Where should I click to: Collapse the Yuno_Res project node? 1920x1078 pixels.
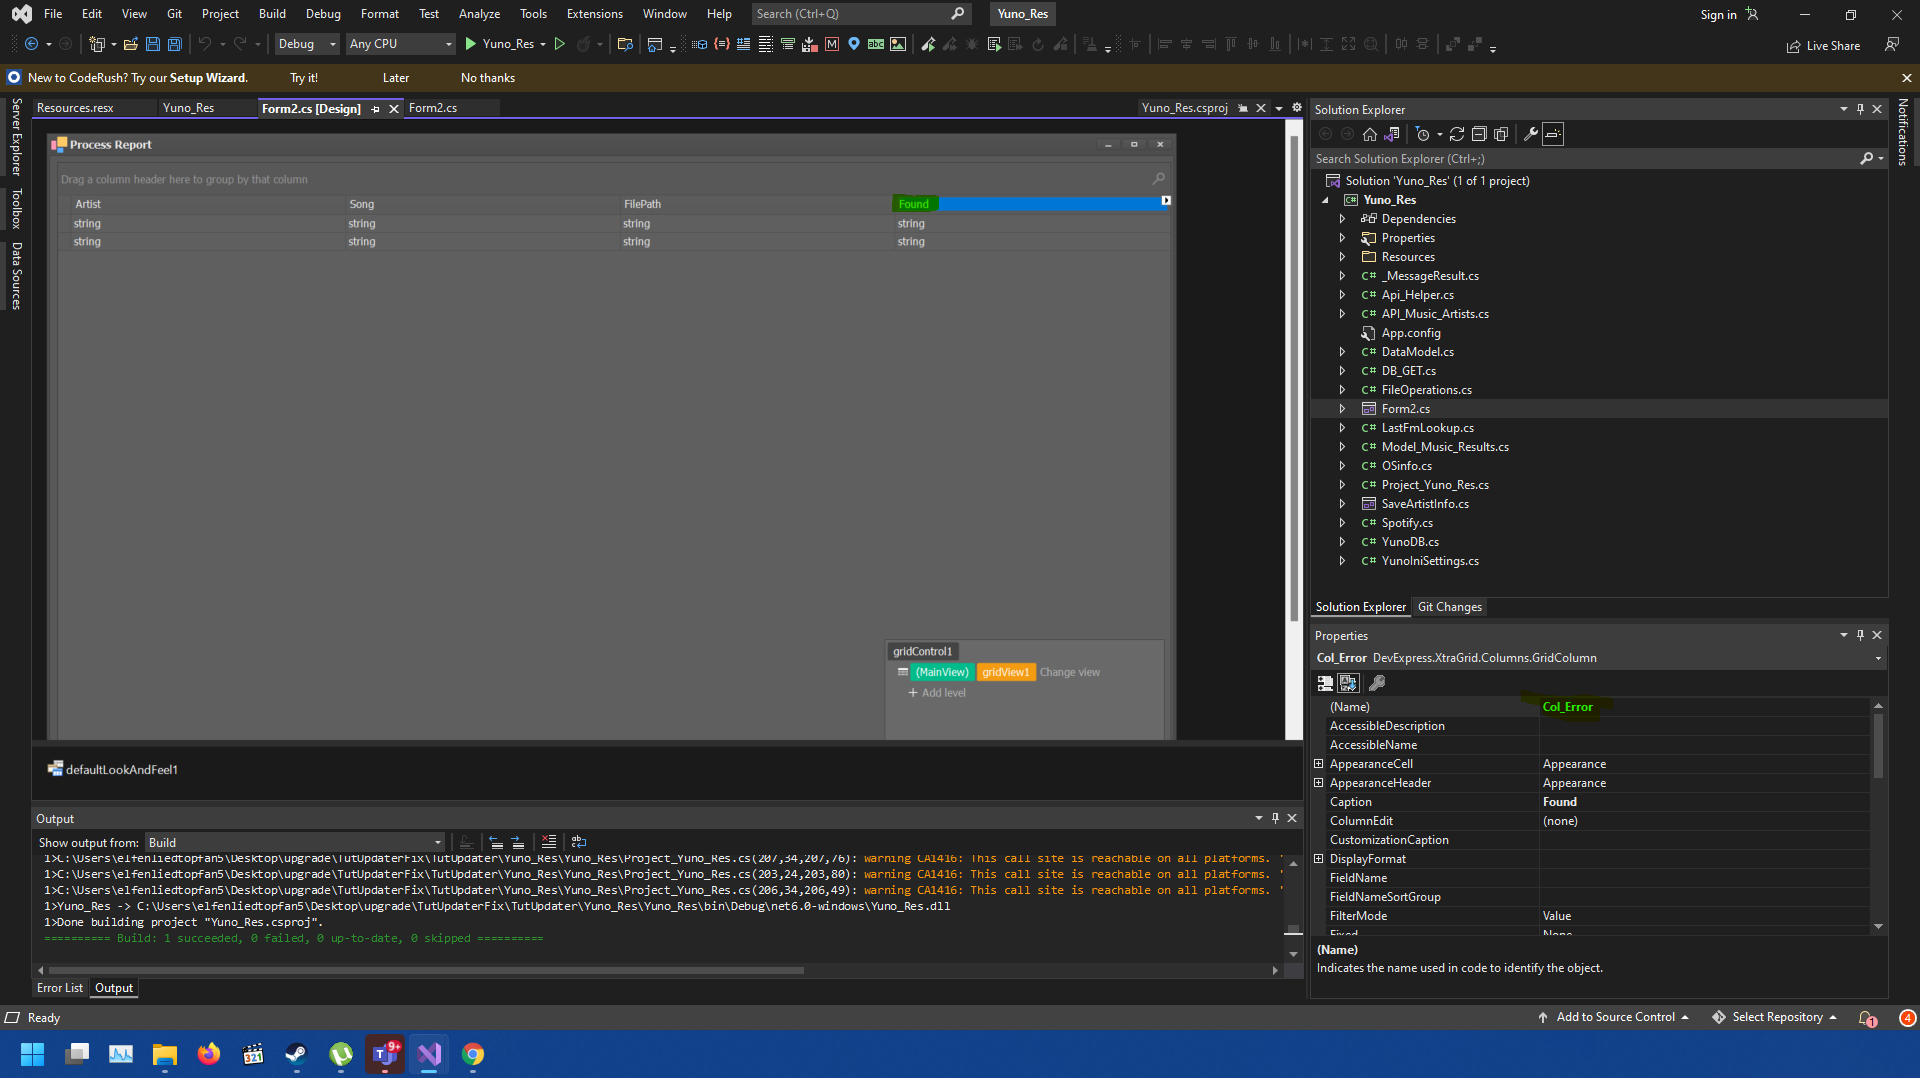pos(1326,200)
